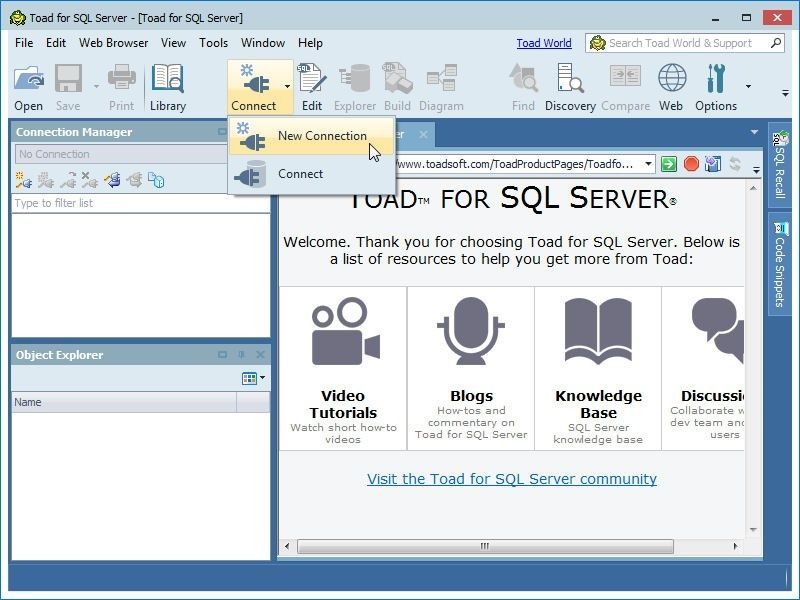The width and height of the screenshot is (800, 600).
Task: Select New Connection from the dropdown
Action: coord(311,136)
